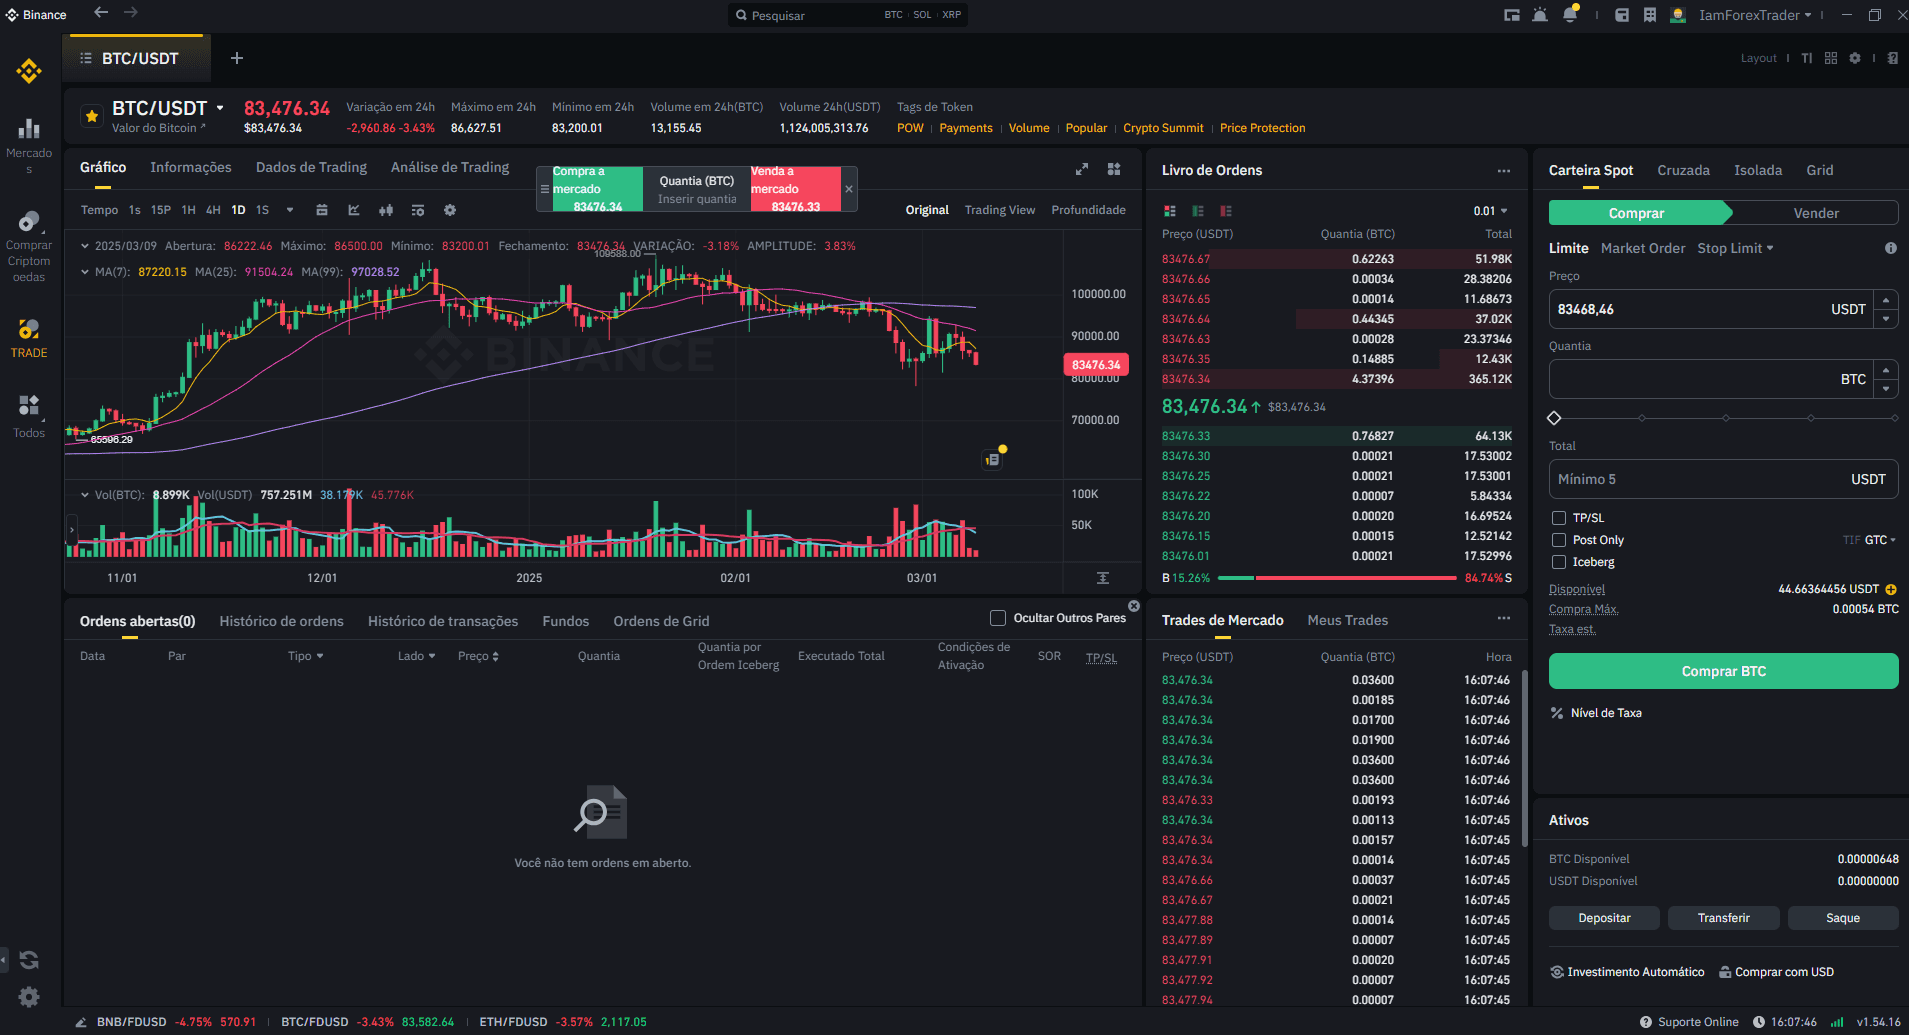The height and width of the screenshot is (1035, 1909).
Task: Open the layout grid icon
Action: 1831,58
